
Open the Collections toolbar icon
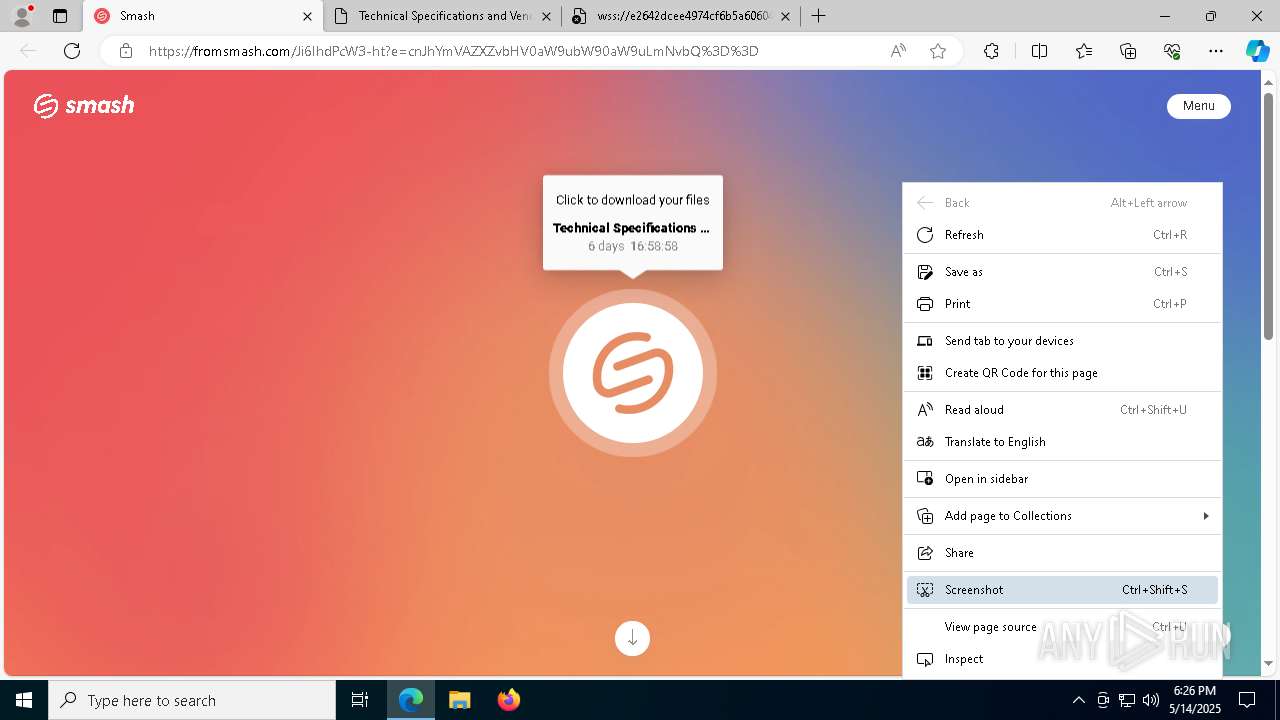[1128, 51]
